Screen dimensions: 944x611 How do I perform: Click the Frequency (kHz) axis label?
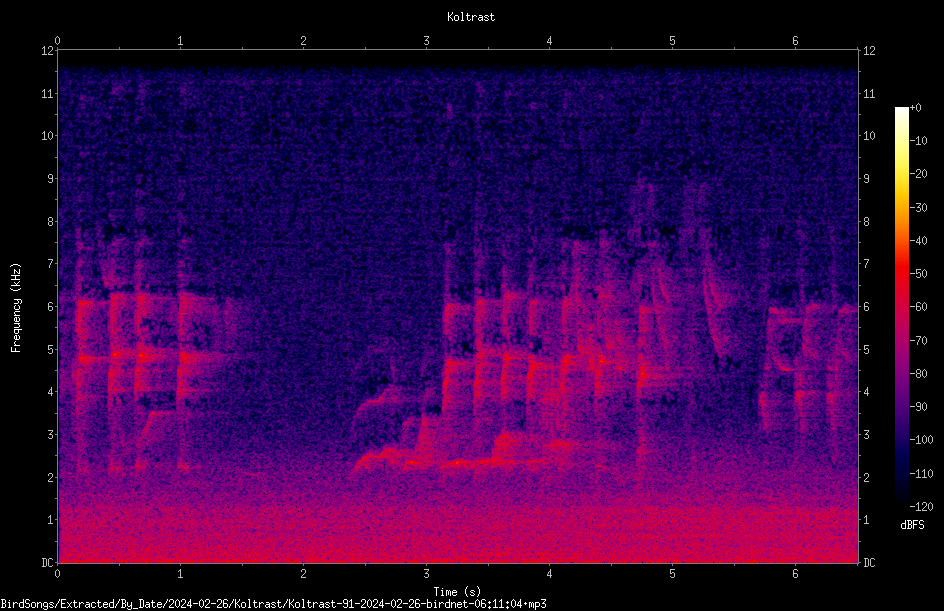pyautogui.click(x=16, y=307)
